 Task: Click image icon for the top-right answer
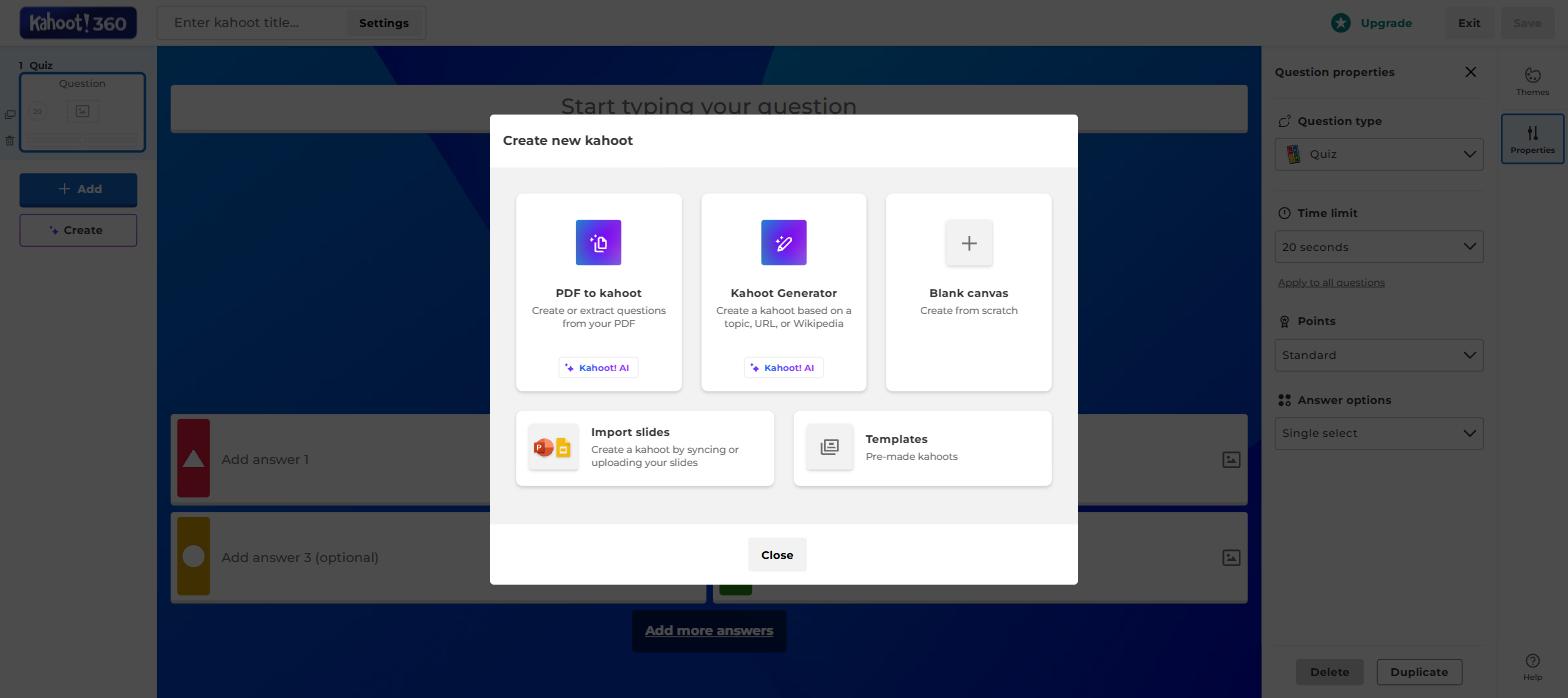[1231, 459]
